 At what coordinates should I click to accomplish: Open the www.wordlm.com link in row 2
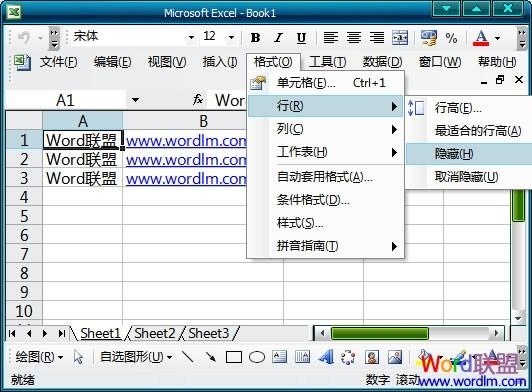[187, 160]
